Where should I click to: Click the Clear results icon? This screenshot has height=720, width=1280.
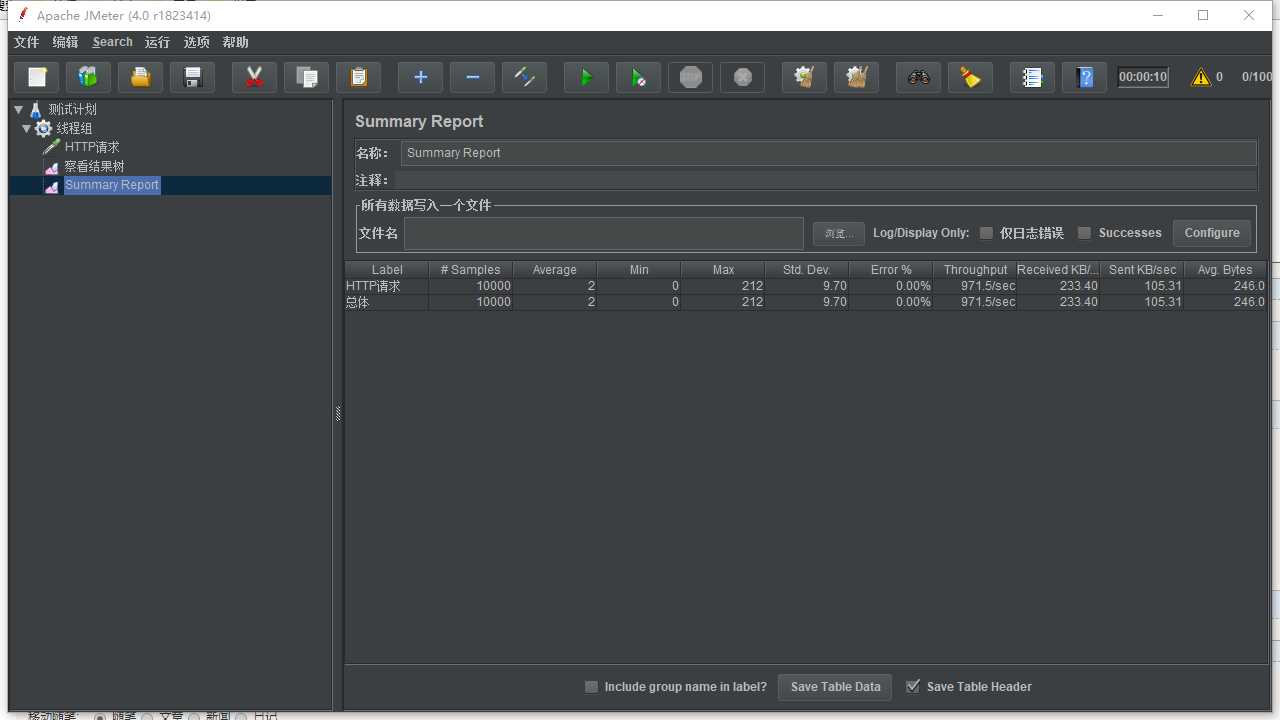805,77
